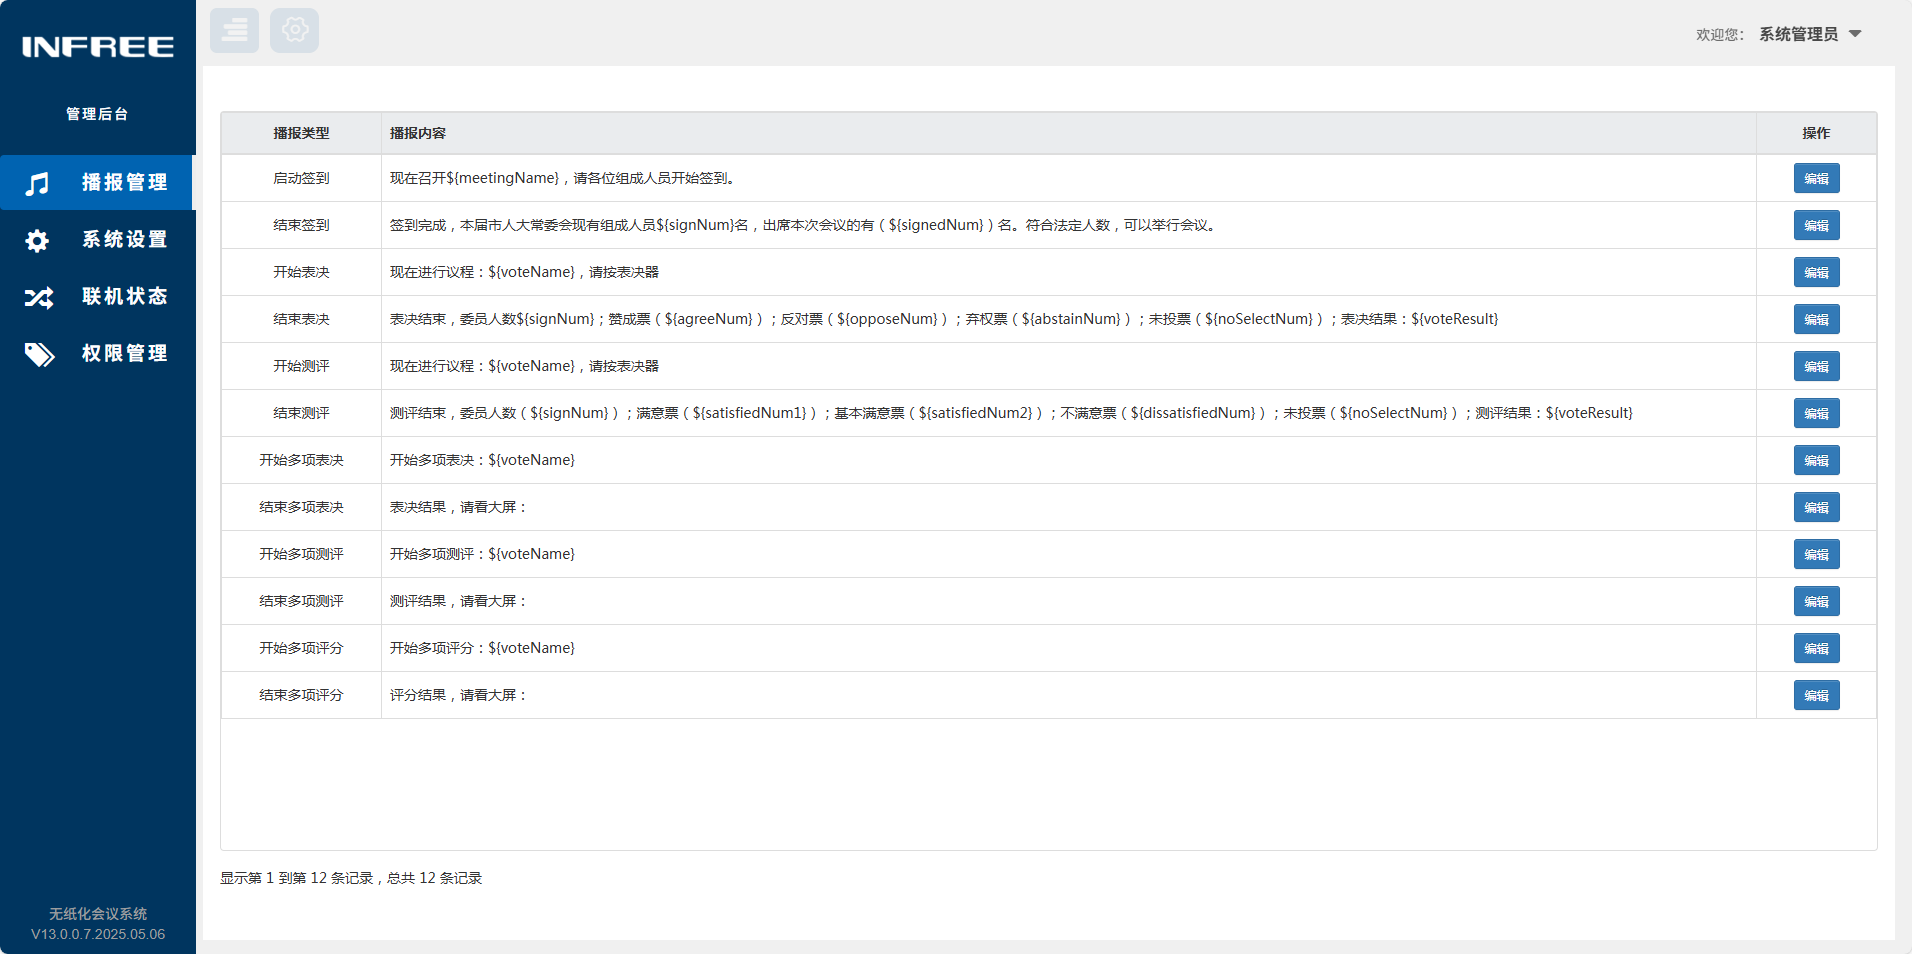Viewport: 1912px width, 954px height.
Task: Expand the 系统管理员 user dropdown arrow
Action: pos(1855,34)
